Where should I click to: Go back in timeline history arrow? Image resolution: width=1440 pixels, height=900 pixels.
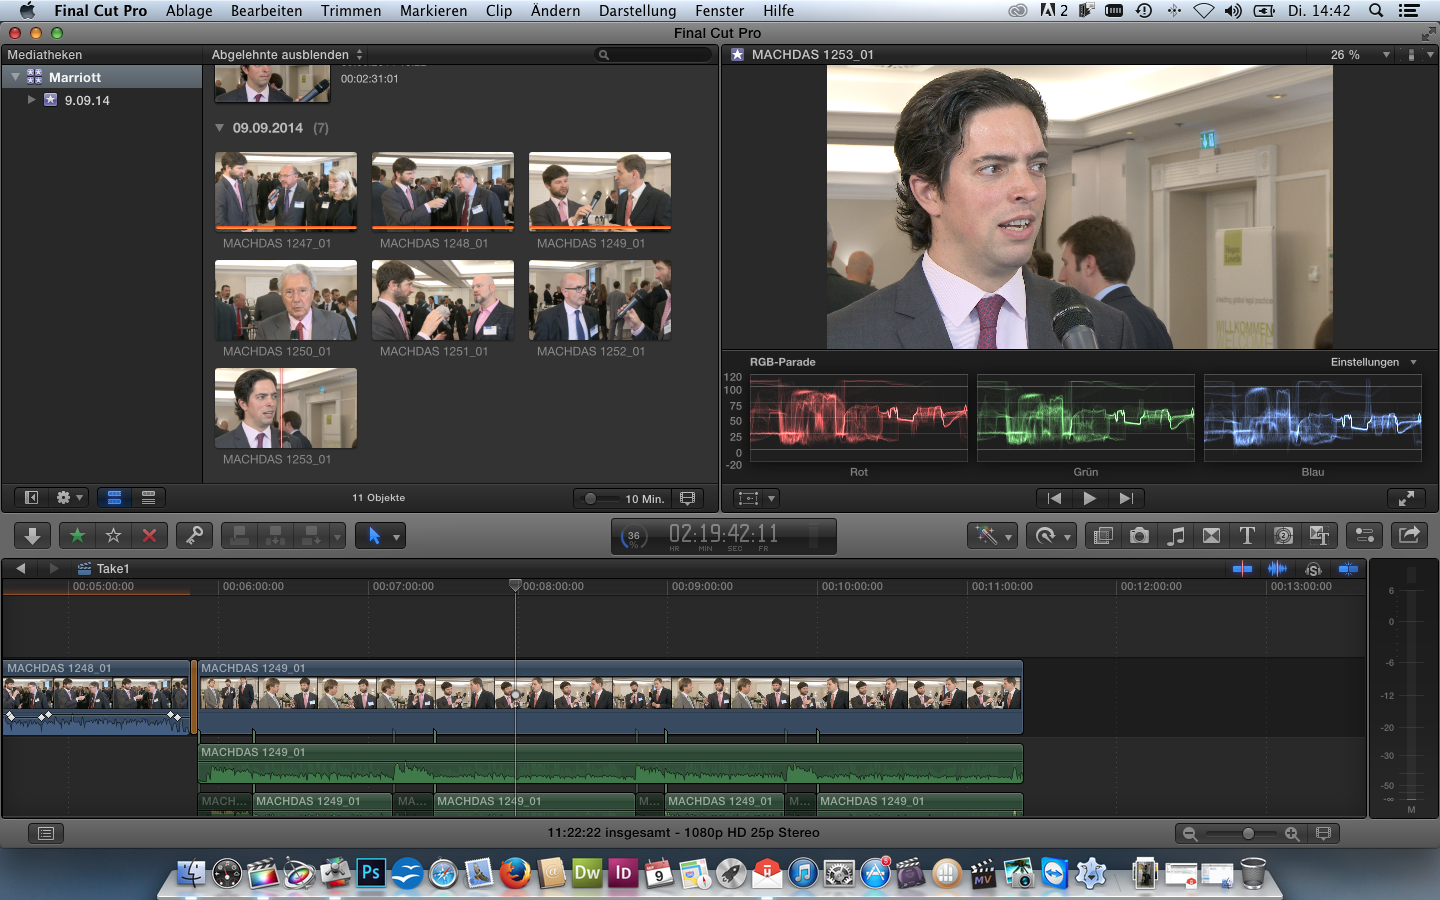pos(20,568)
